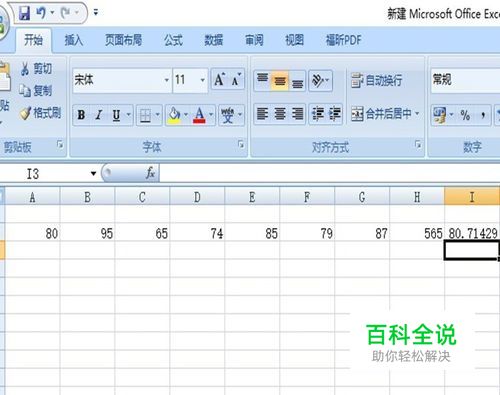This screenshot has height=395, width=500.
Task: Align text left
Action: pyautogui.click(x=263, y=114)
